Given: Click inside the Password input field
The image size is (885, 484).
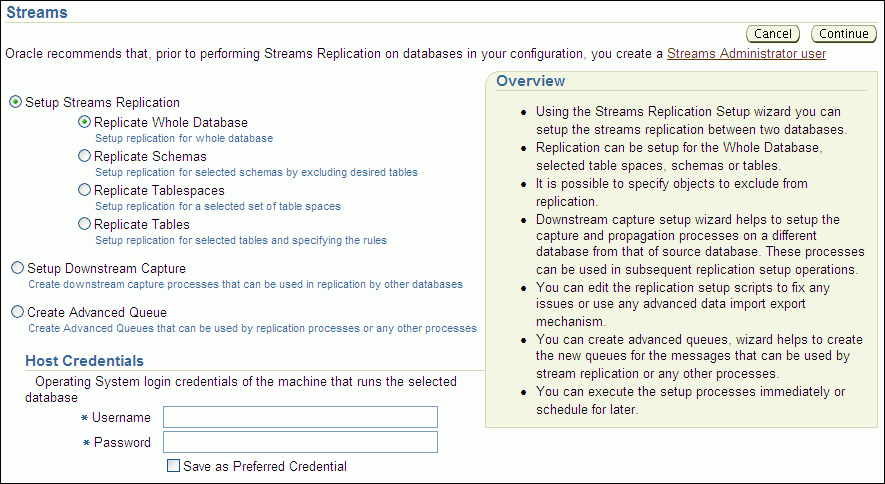Looking at the screenshot, I should point(300,442).
